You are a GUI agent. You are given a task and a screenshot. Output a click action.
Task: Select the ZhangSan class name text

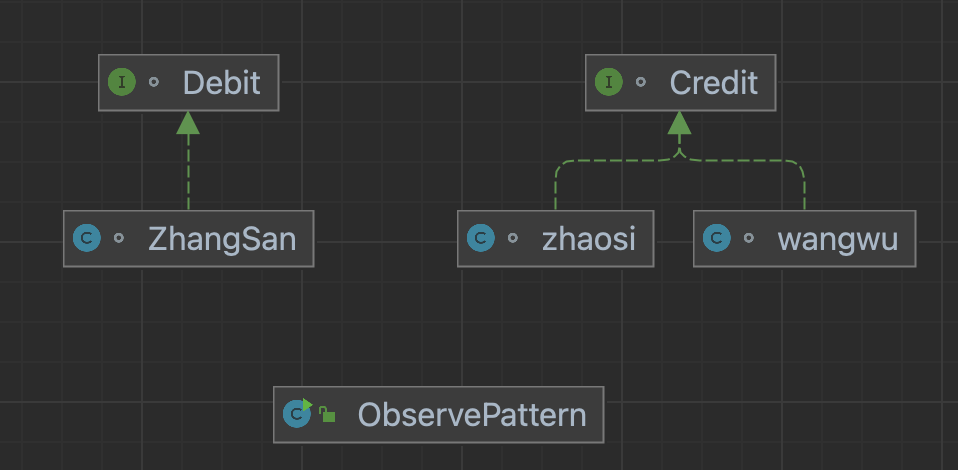[221, 238]
